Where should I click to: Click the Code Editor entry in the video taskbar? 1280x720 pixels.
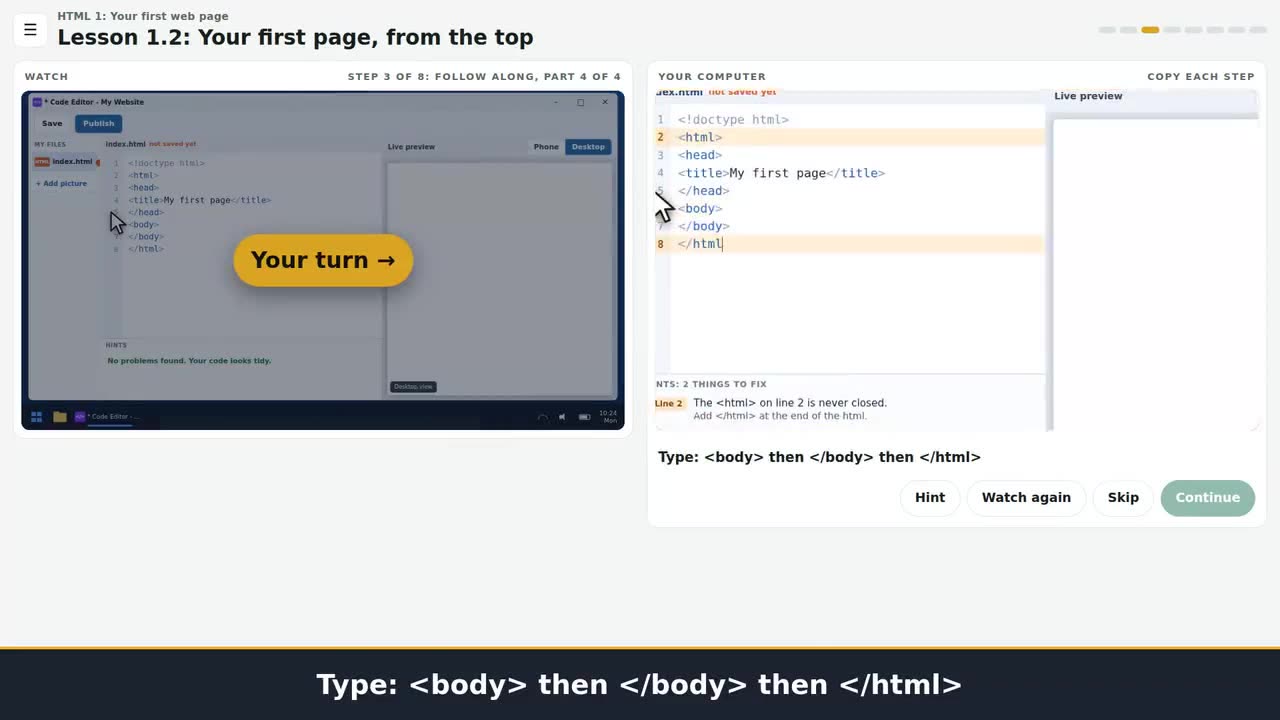coord(107,417)
